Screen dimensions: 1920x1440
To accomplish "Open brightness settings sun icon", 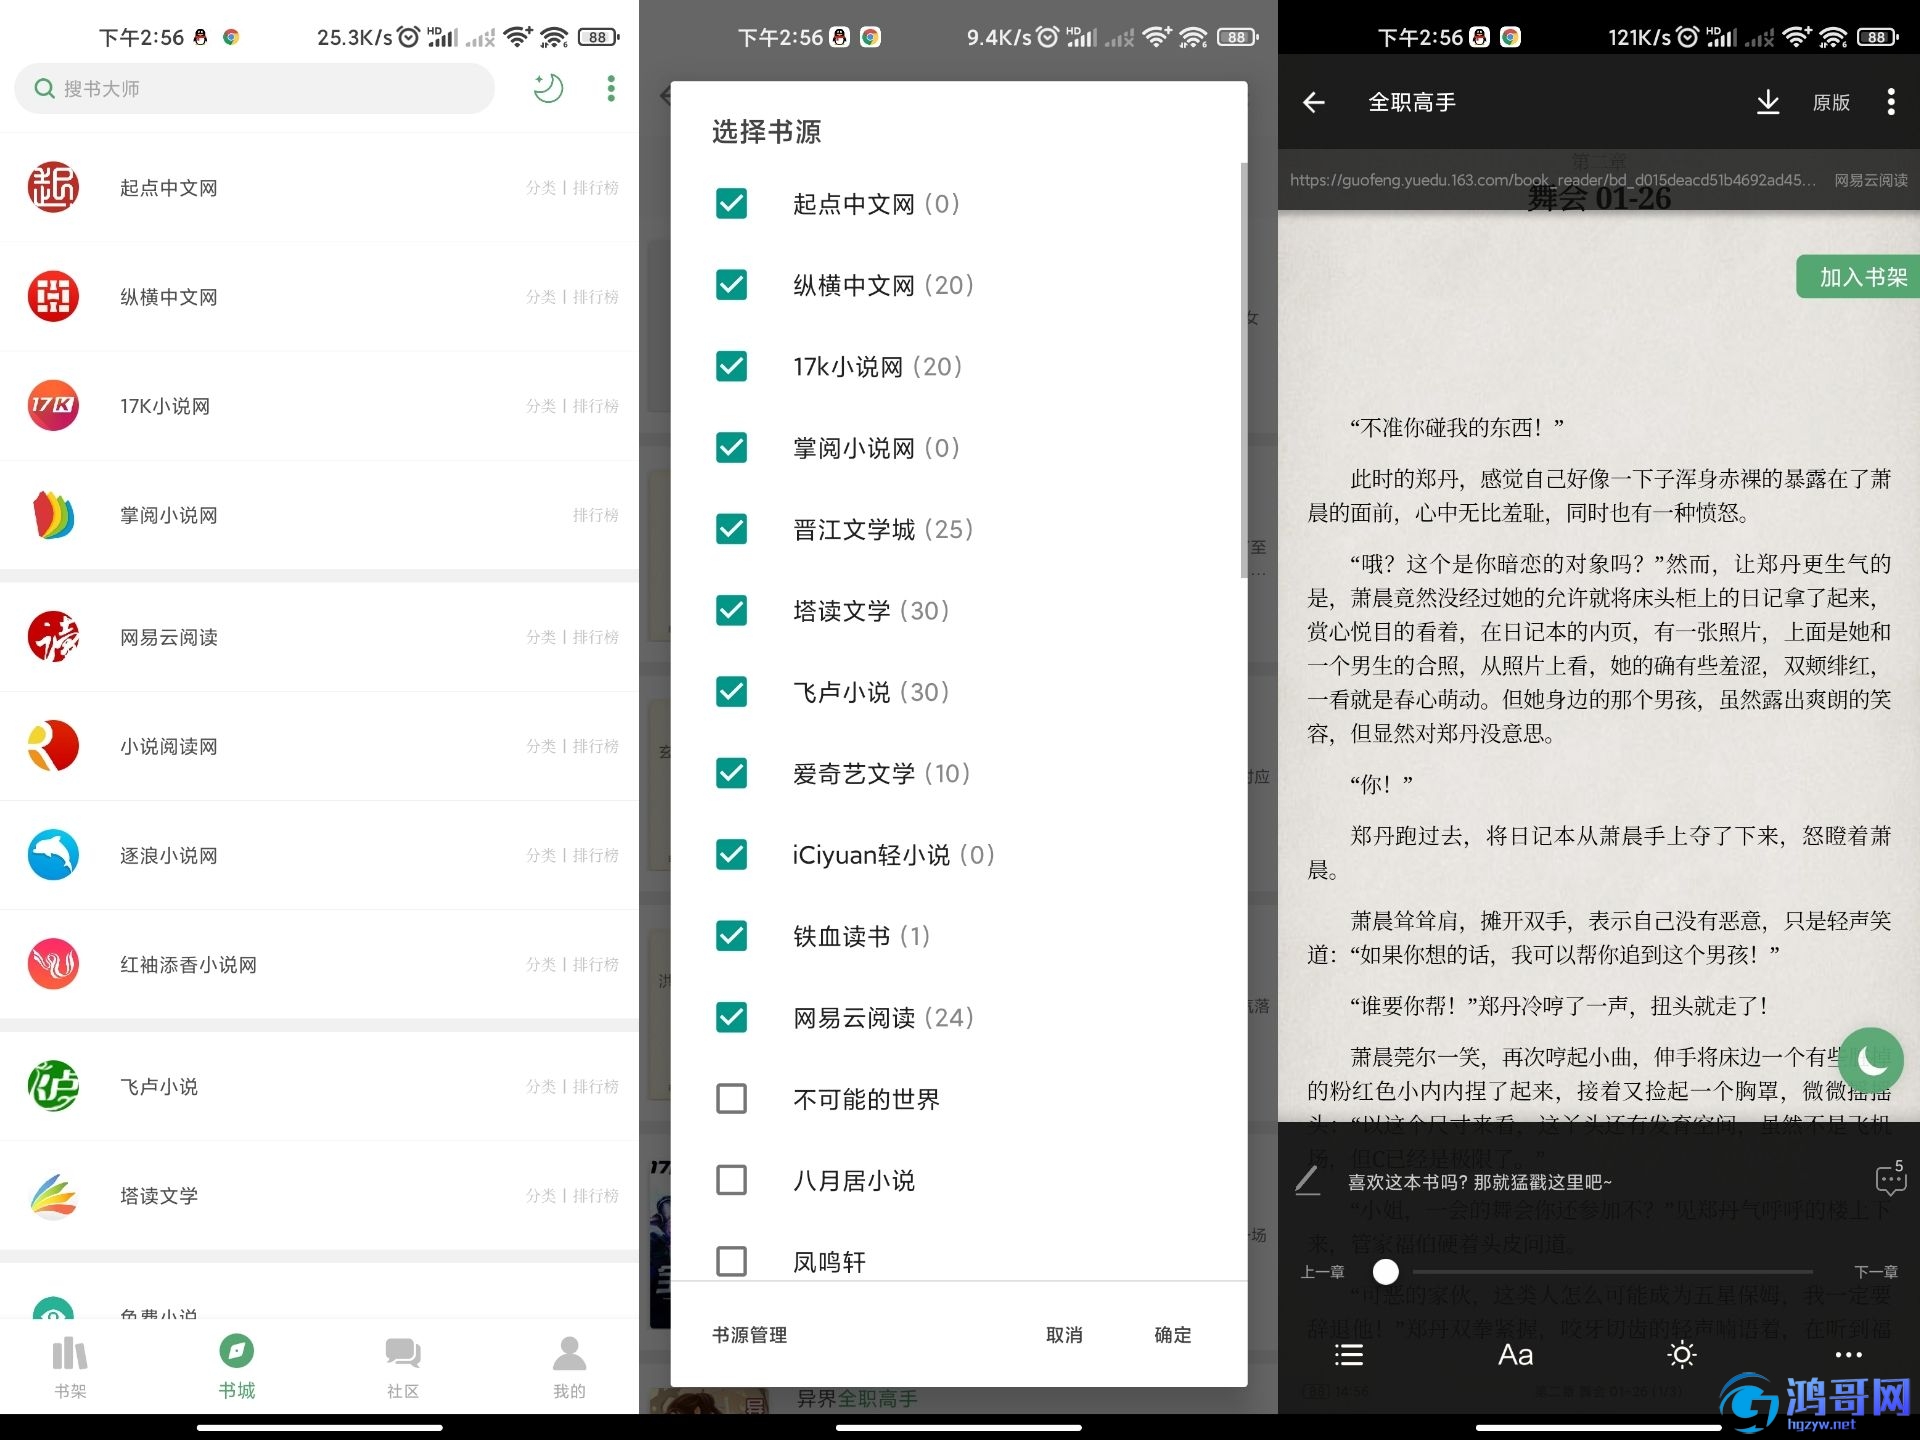I will 1682,1355.
